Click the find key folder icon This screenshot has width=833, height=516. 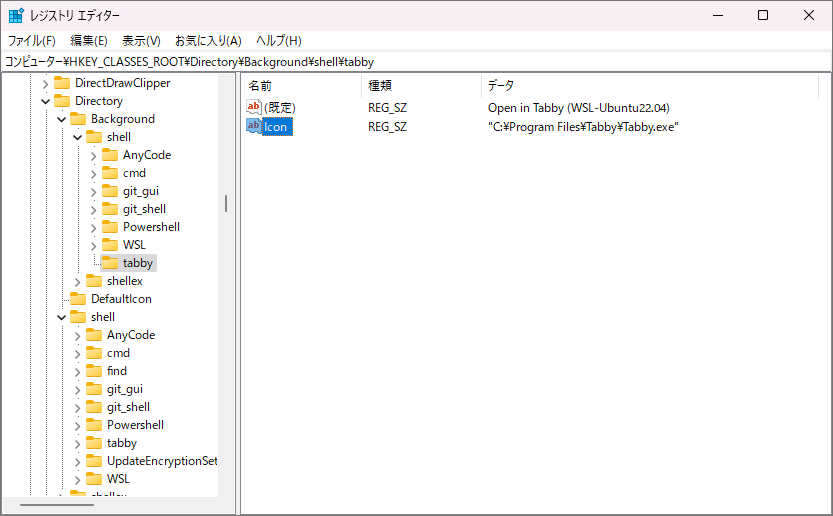(x=94, y=370)
